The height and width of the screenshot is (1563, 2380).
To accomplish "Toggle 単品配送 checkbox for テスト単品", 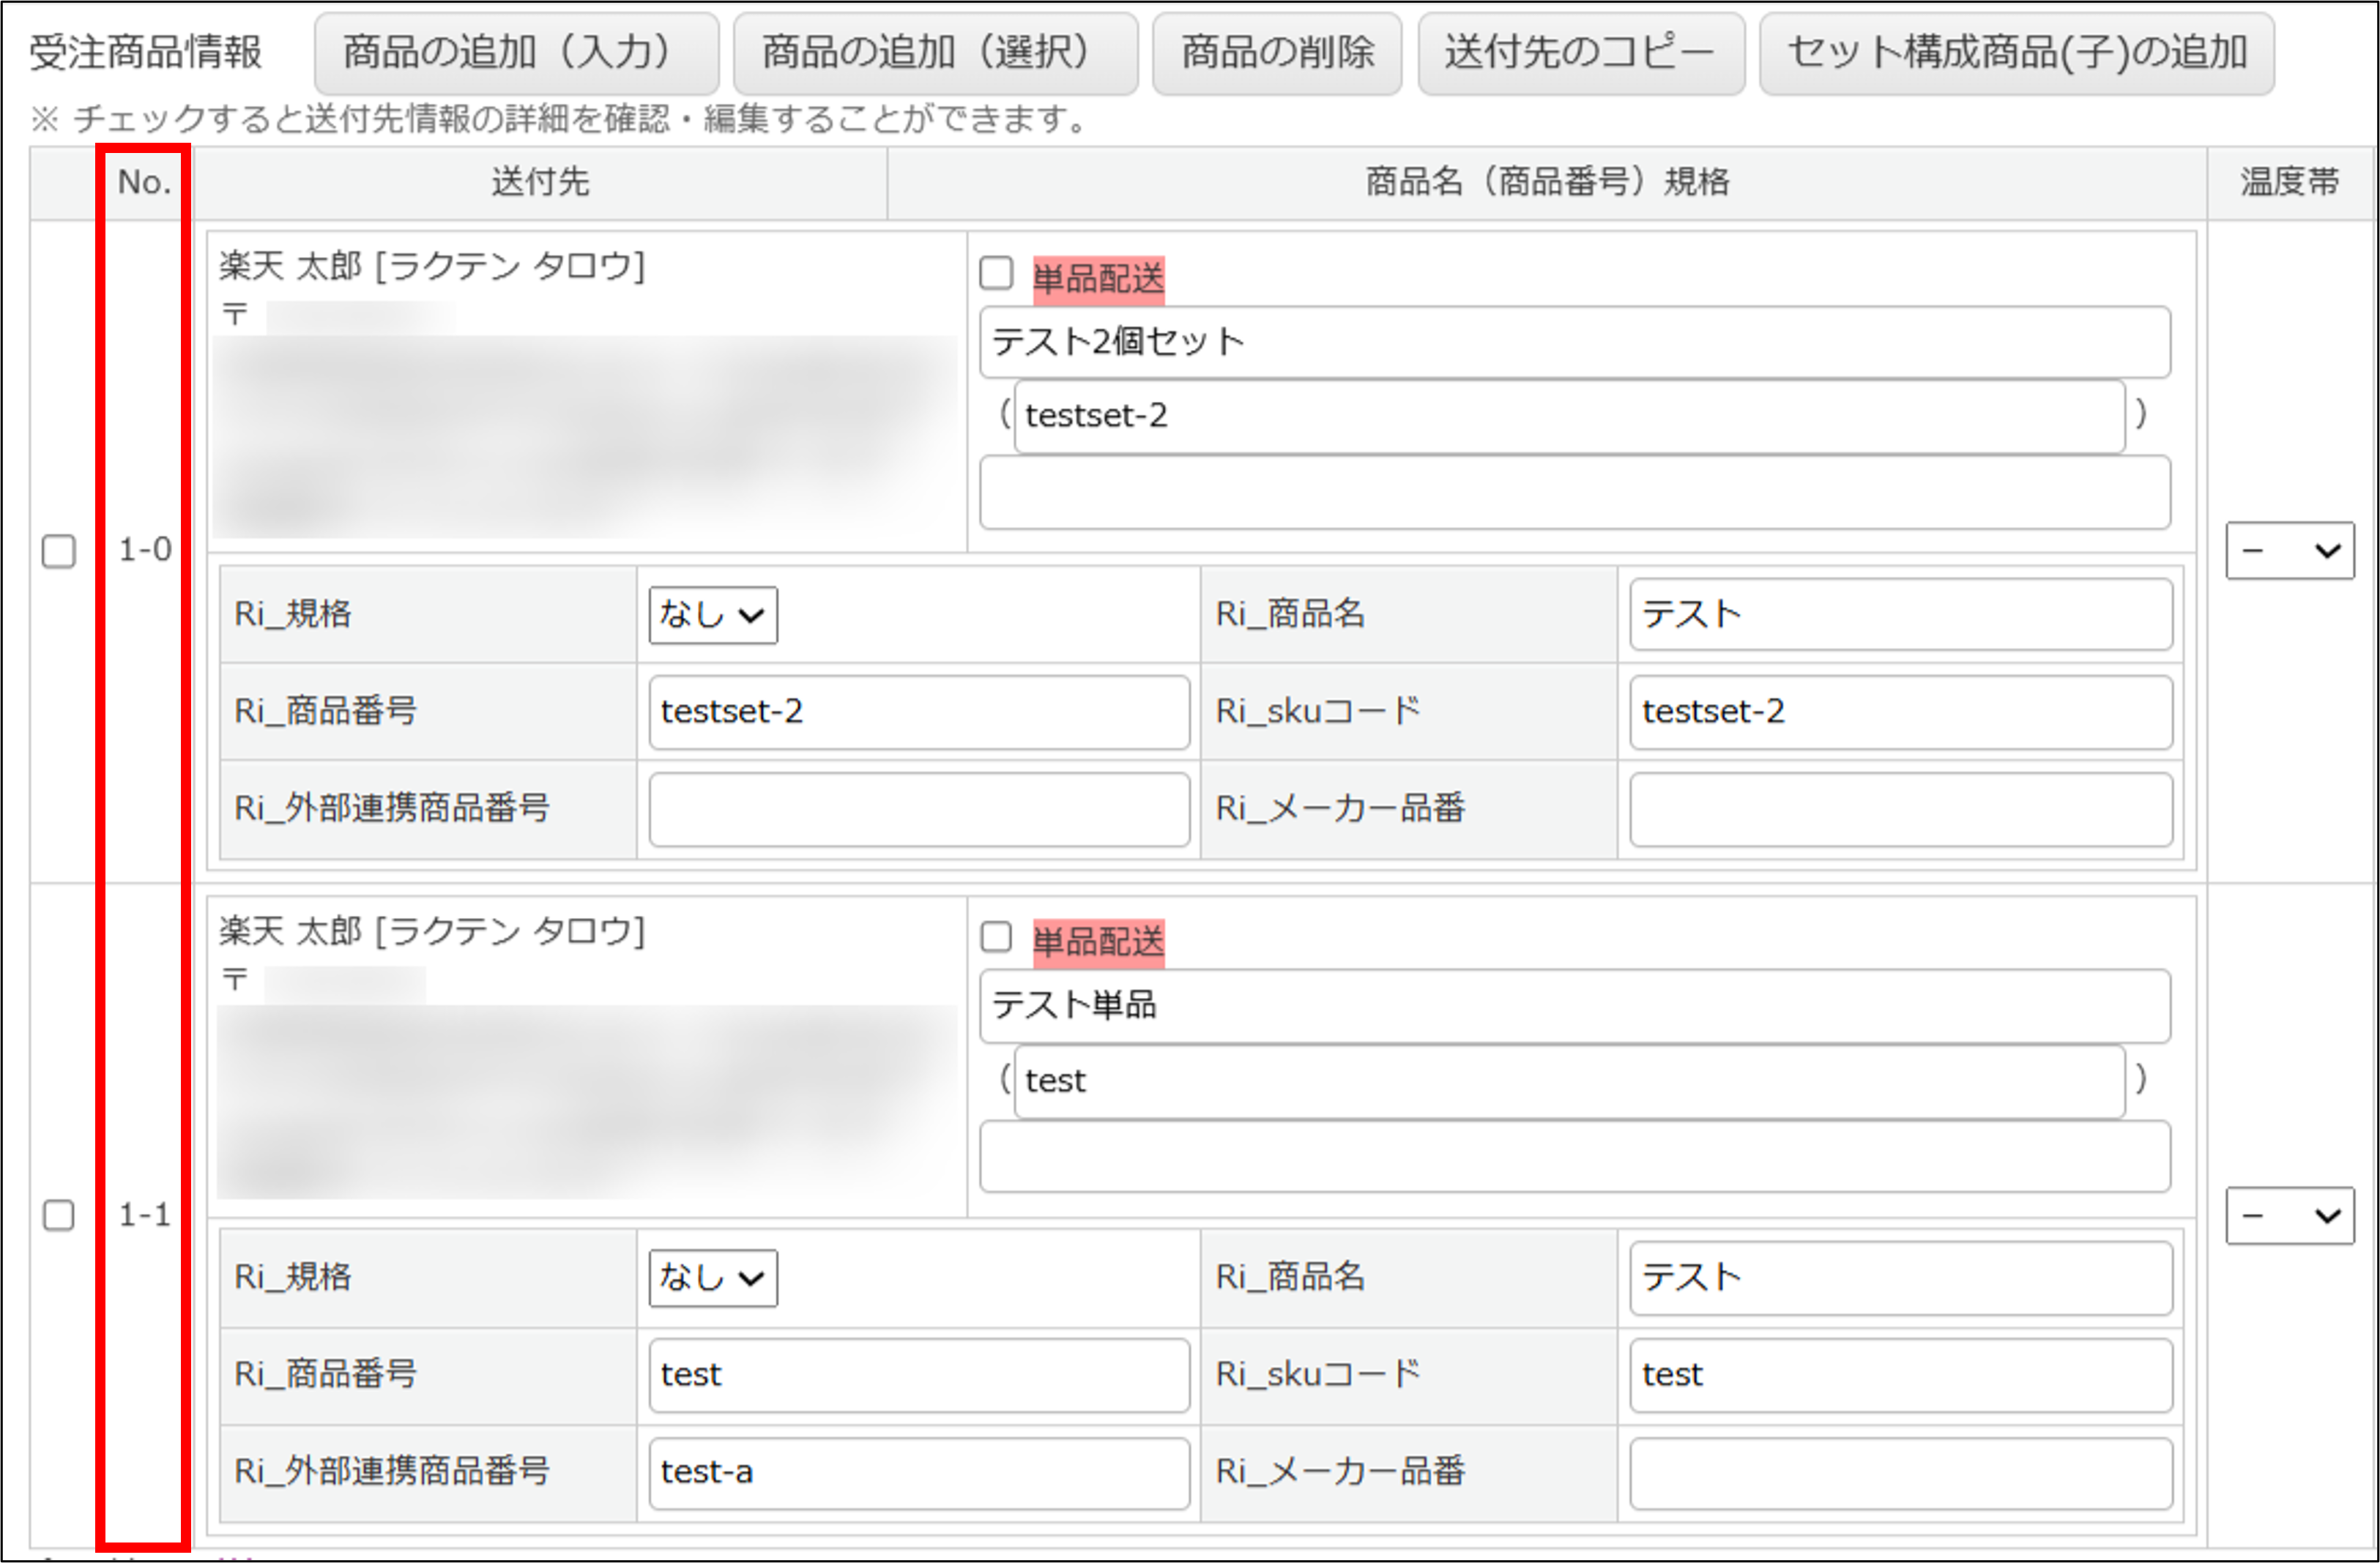I will coord(996,937).
